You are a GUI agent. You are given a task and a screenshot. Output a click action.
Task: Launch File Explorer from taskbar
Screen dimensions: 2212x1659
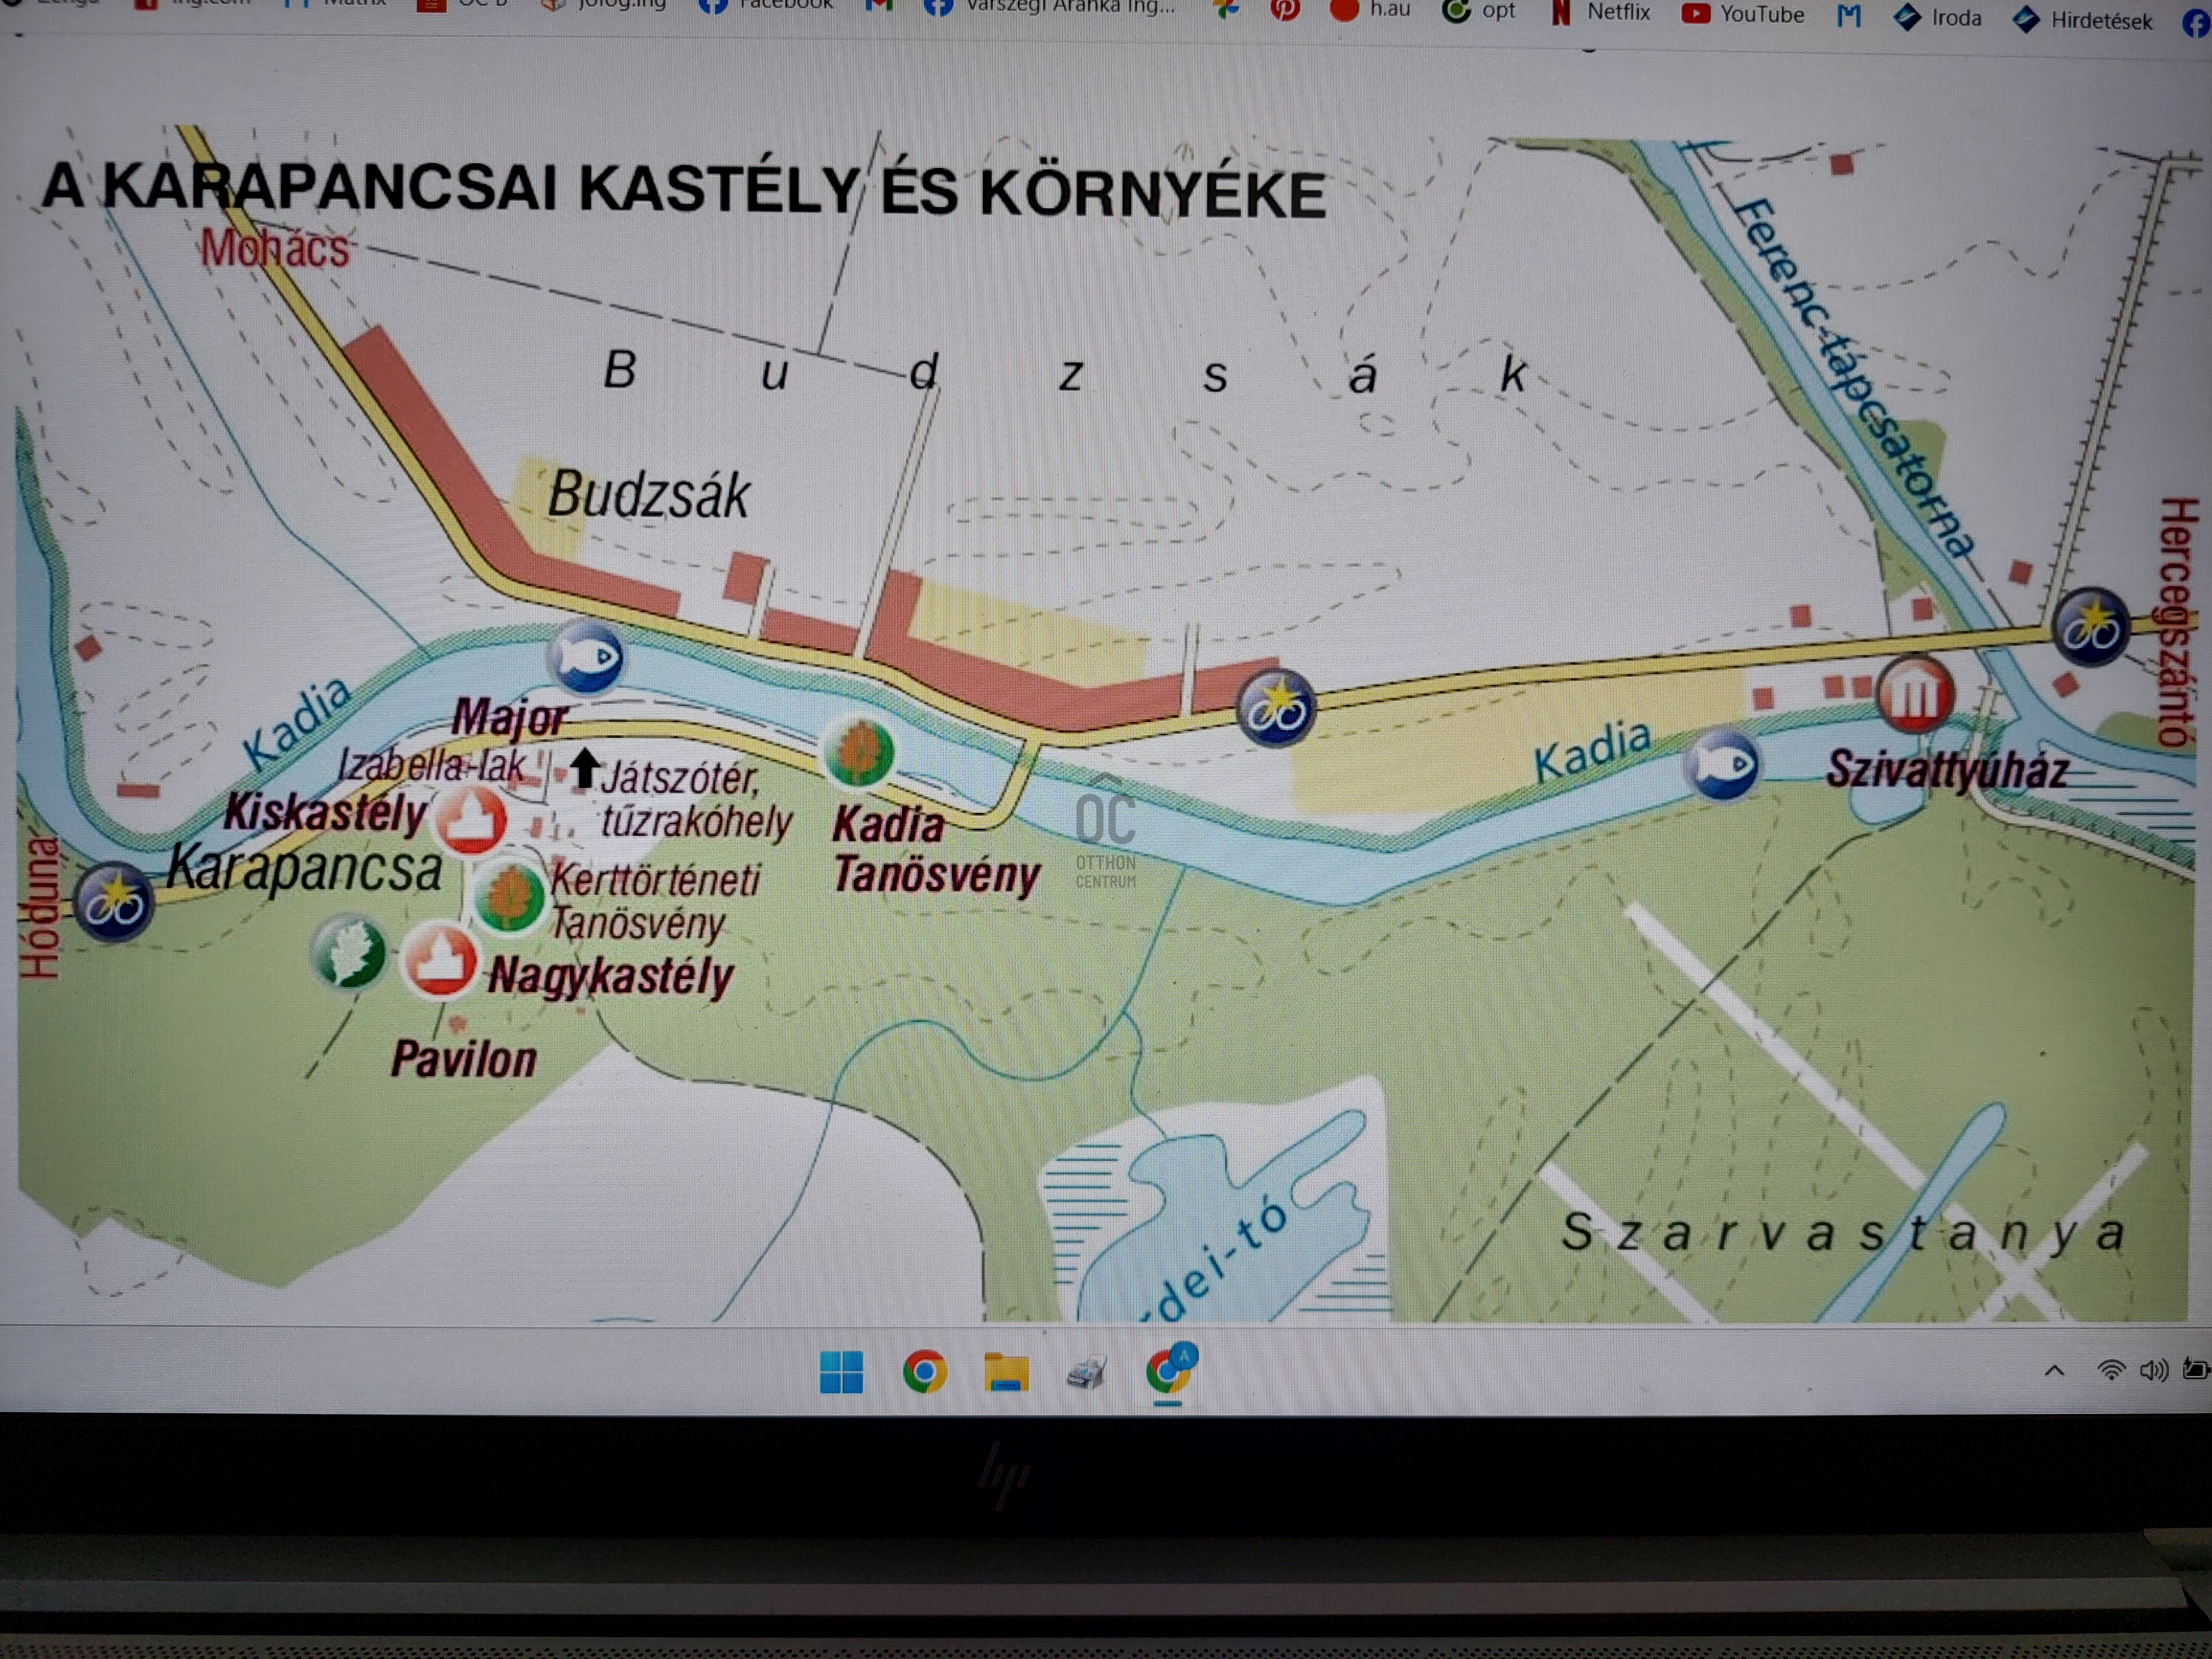pyautogui.click(x=1006, y=1372)
